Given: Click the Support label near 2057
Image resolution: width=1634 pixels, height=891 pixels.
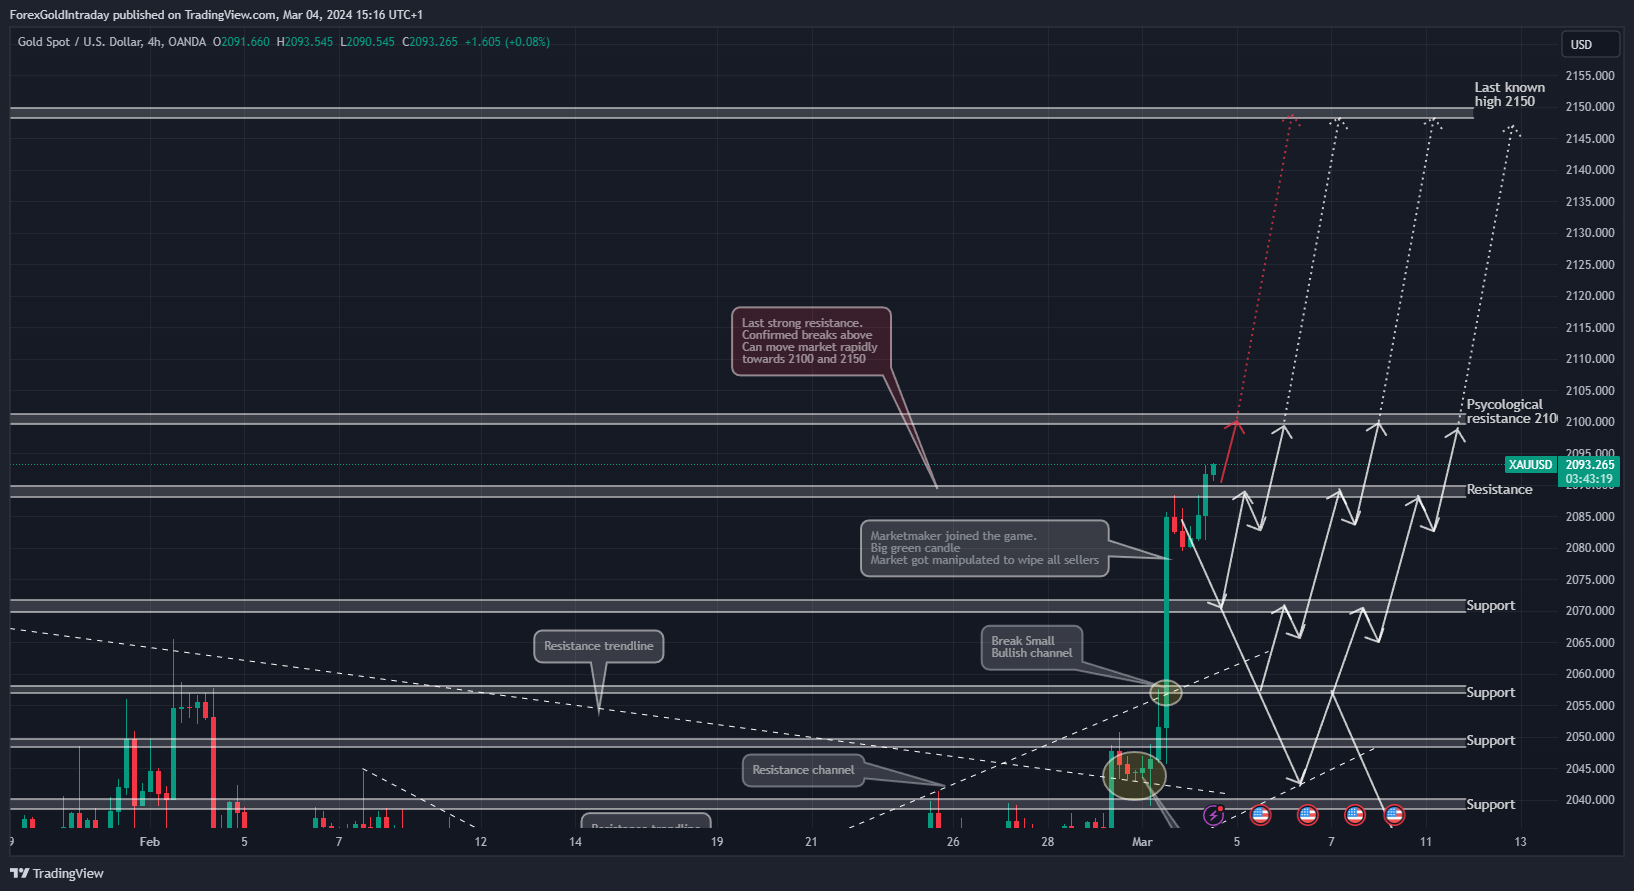Looking at the screenshot, I should [1490, 692].
